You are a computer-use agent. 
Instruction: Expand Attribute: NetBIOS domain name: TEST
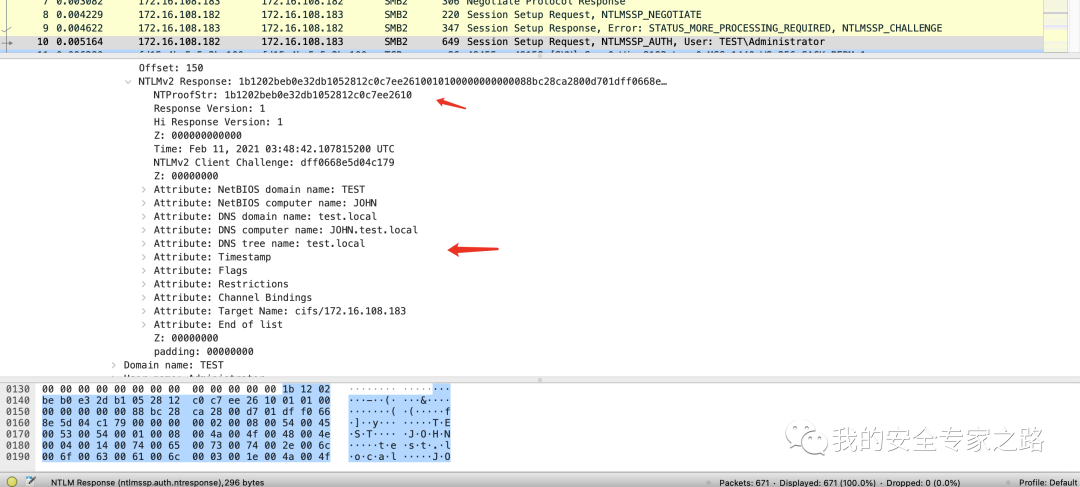[143, 189]
